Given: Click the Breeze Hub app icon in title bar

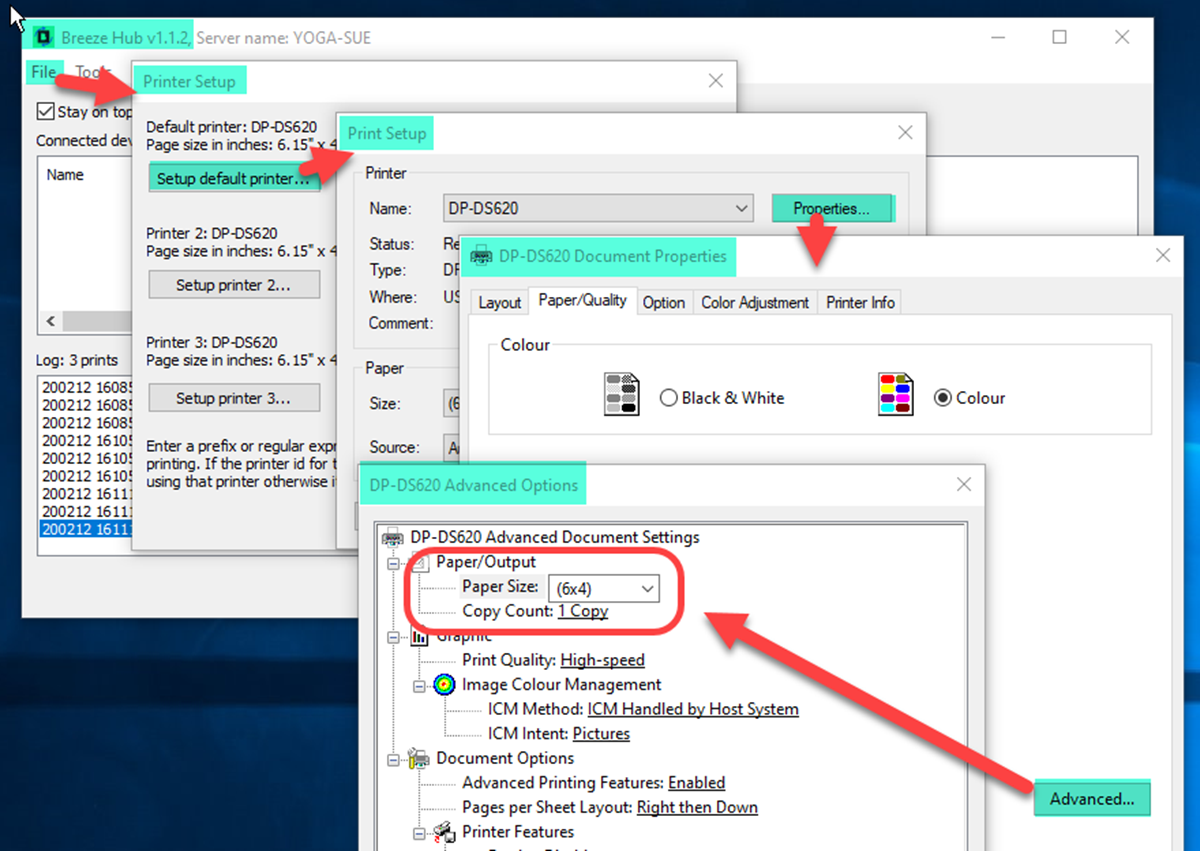Looking at the screenshot, I should click(43, 38).
